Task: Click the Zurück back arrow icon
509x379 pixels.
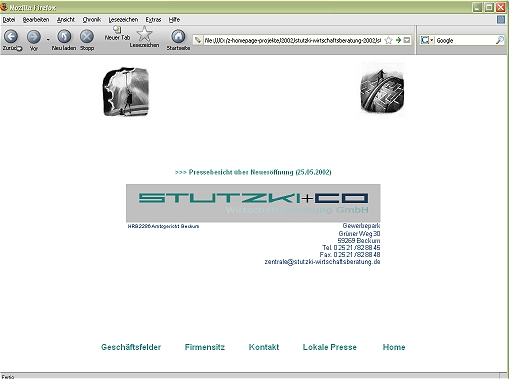Action: coord(11,36)
